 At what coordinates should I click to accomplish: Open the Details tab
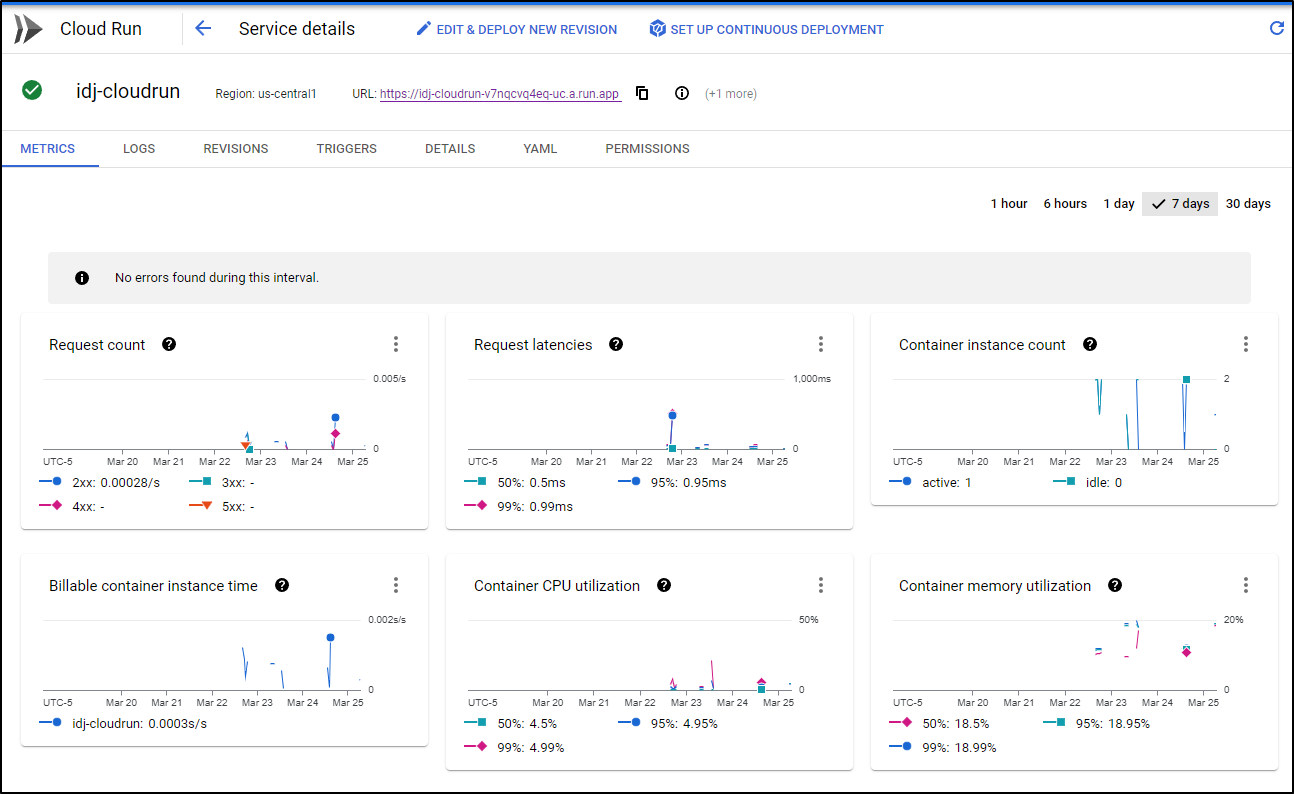[x=450, y=149]
